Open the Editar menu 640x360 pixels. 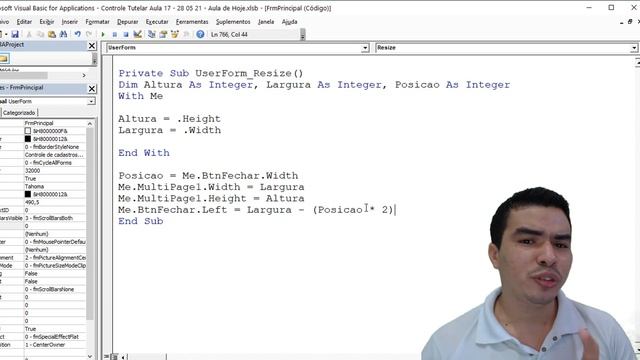point(24,22)
